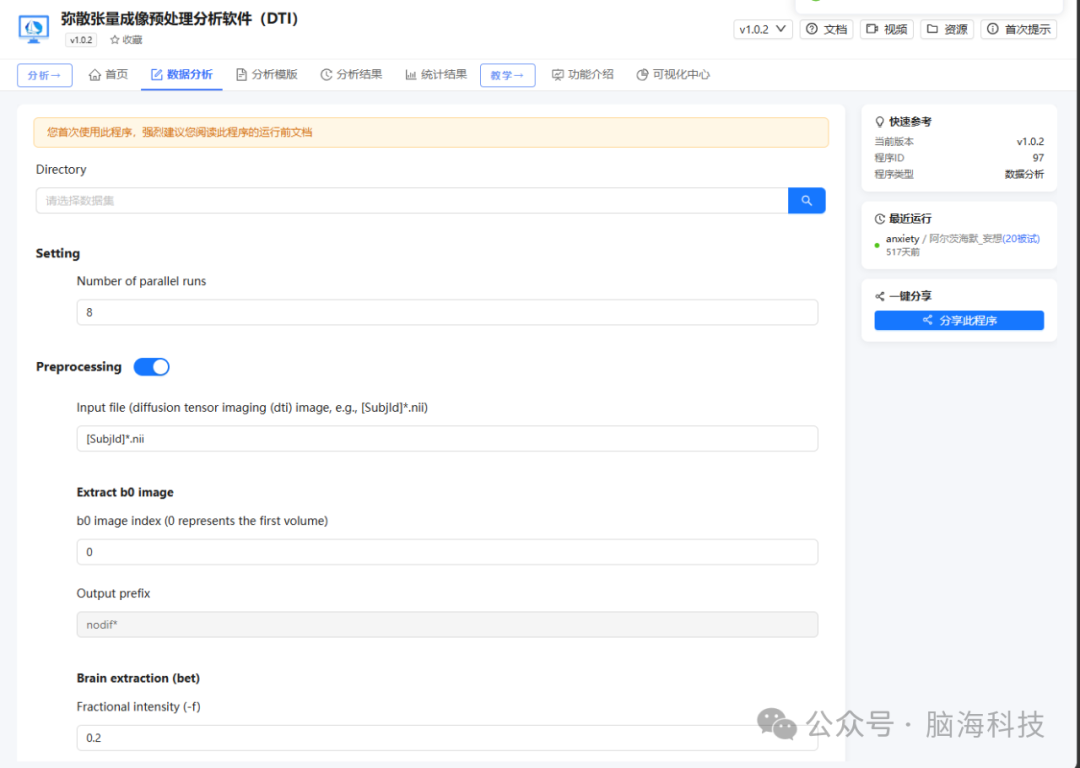Click the 快速参考 lightbulb icon

pos(880,122)
